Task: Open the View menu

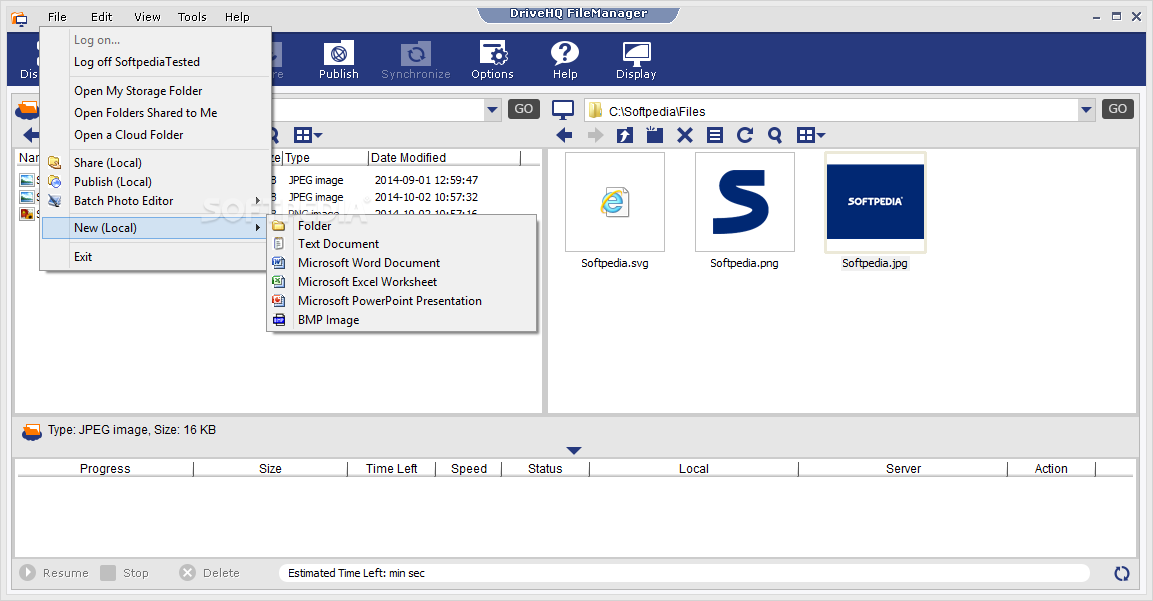Action: click(147, 17)
